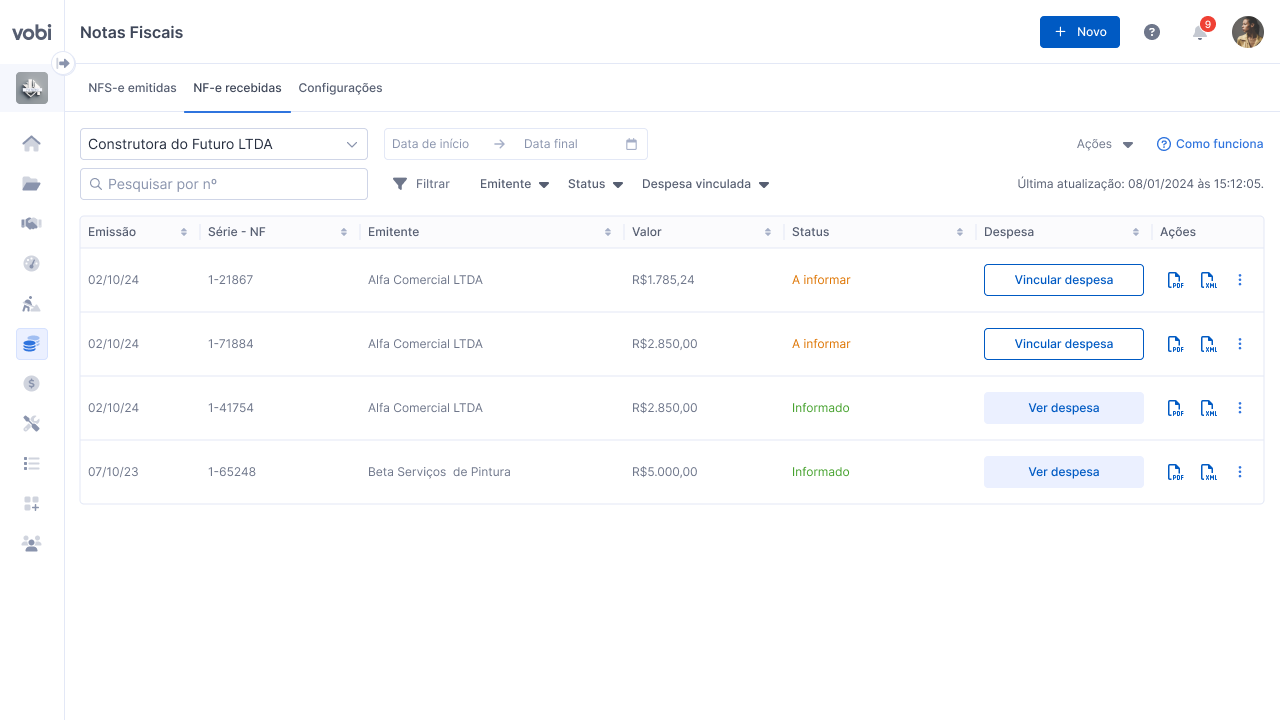
Task: Click the help question mark icon
Action: [x=1152, y=32]
